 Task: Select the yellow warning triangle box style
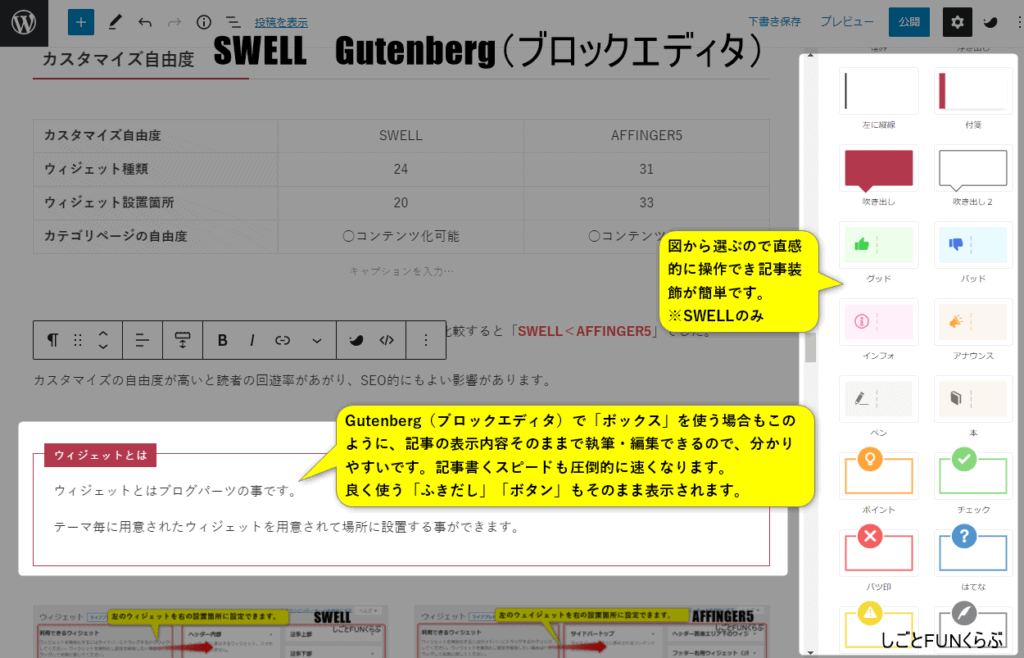tap(878, 625)
